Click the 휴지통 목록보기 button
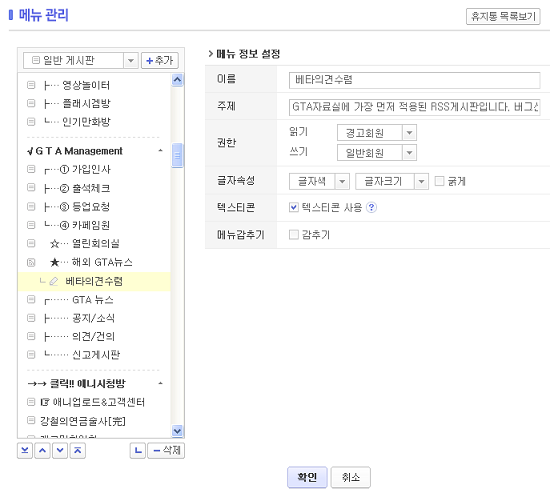 [503, 16]
